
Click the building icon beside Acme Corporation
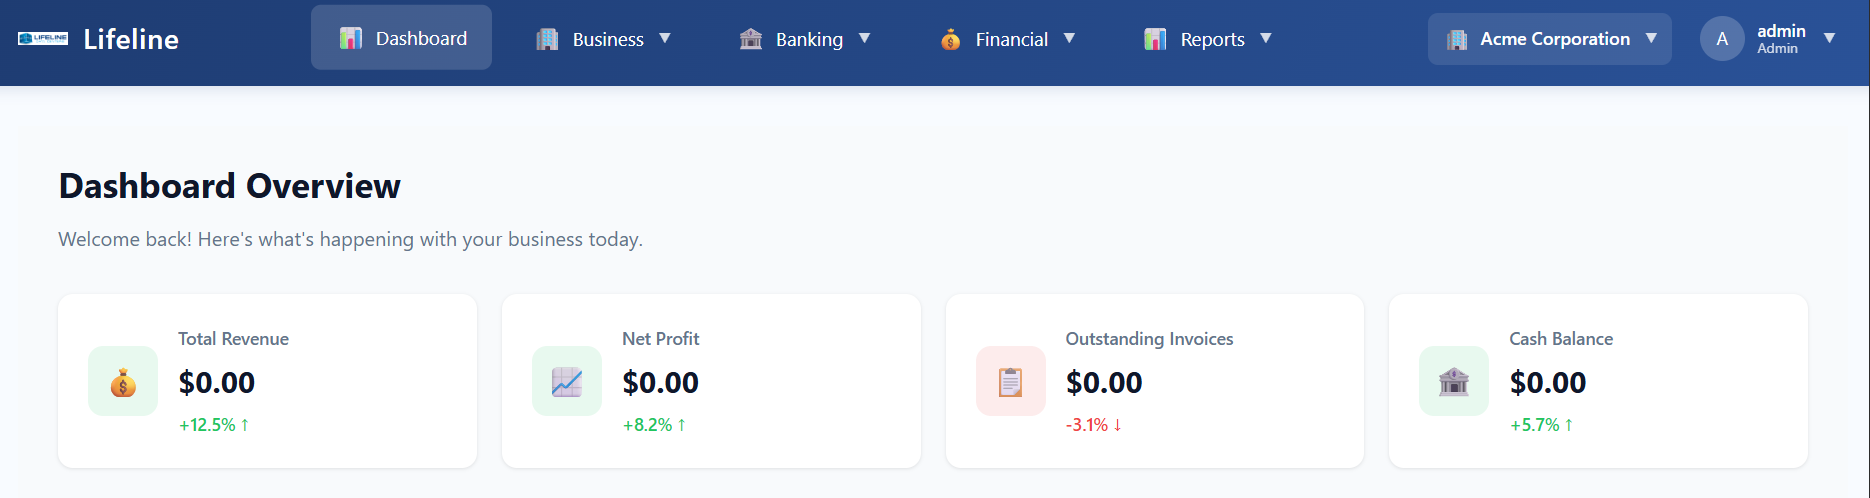click(x=1457, y=39)
